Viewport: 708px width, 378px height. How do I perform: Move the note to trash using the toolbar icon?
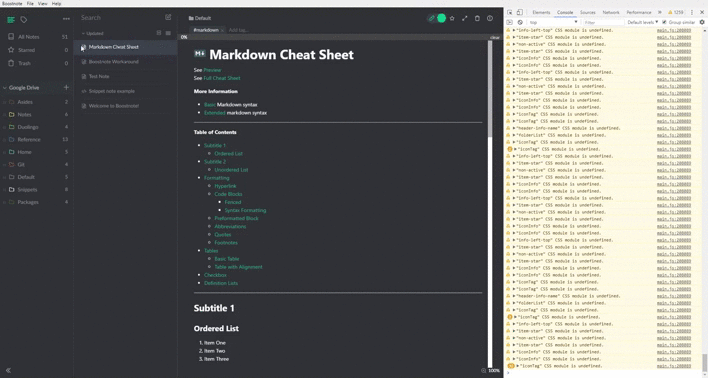click(477, 18)
